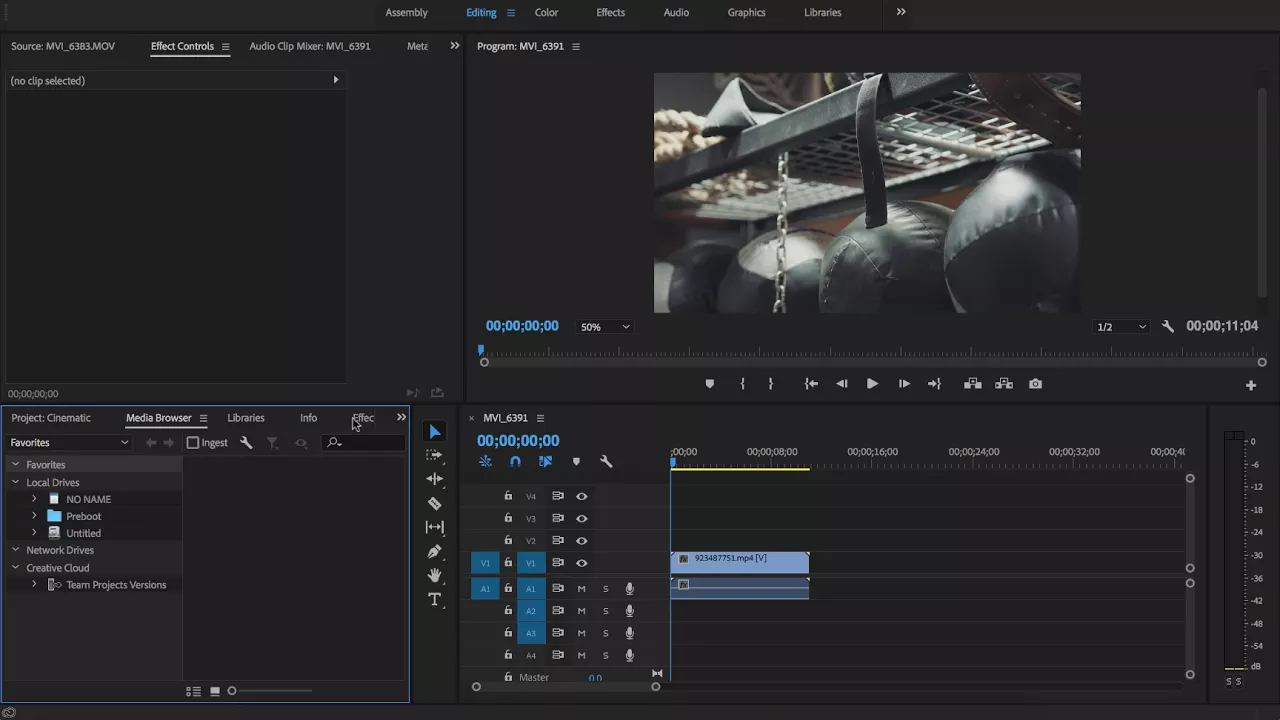Screen dimensions: 1280x720
Task: Toggle nest sequence insert mode icon
Action: point(485,462)
